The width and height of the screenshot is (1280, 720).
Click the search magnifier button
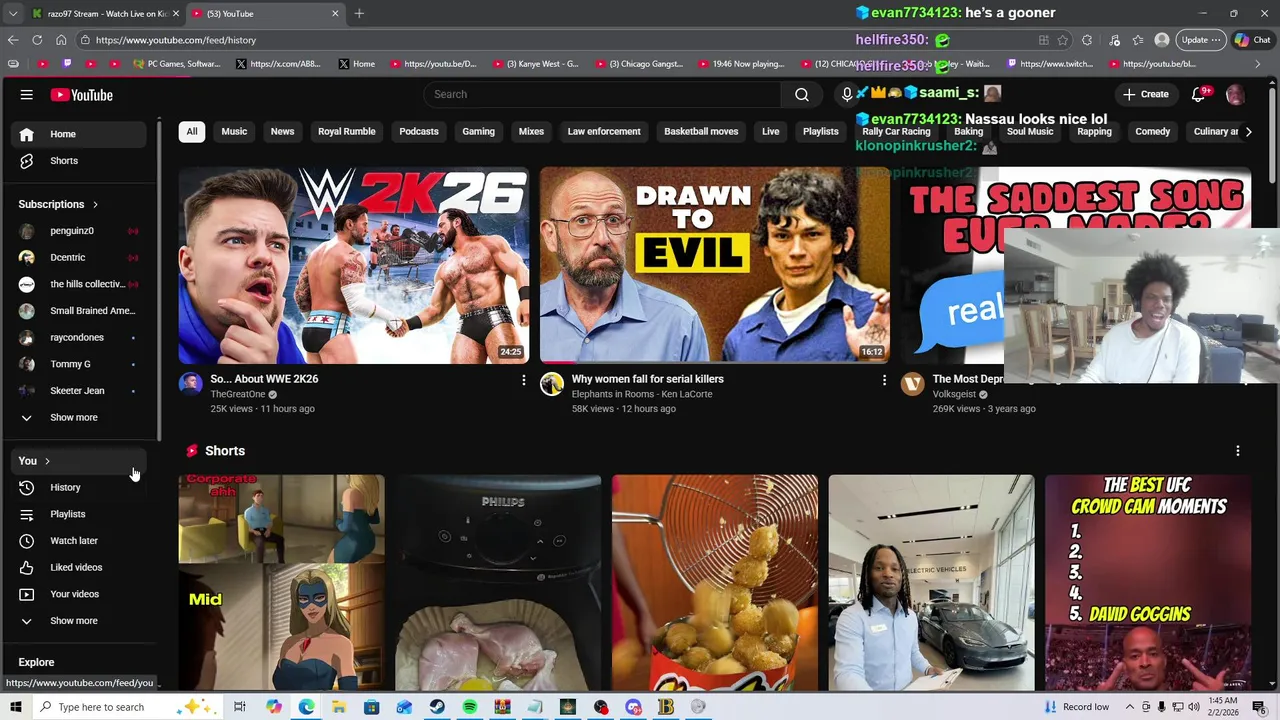click(x=802, y=94)
